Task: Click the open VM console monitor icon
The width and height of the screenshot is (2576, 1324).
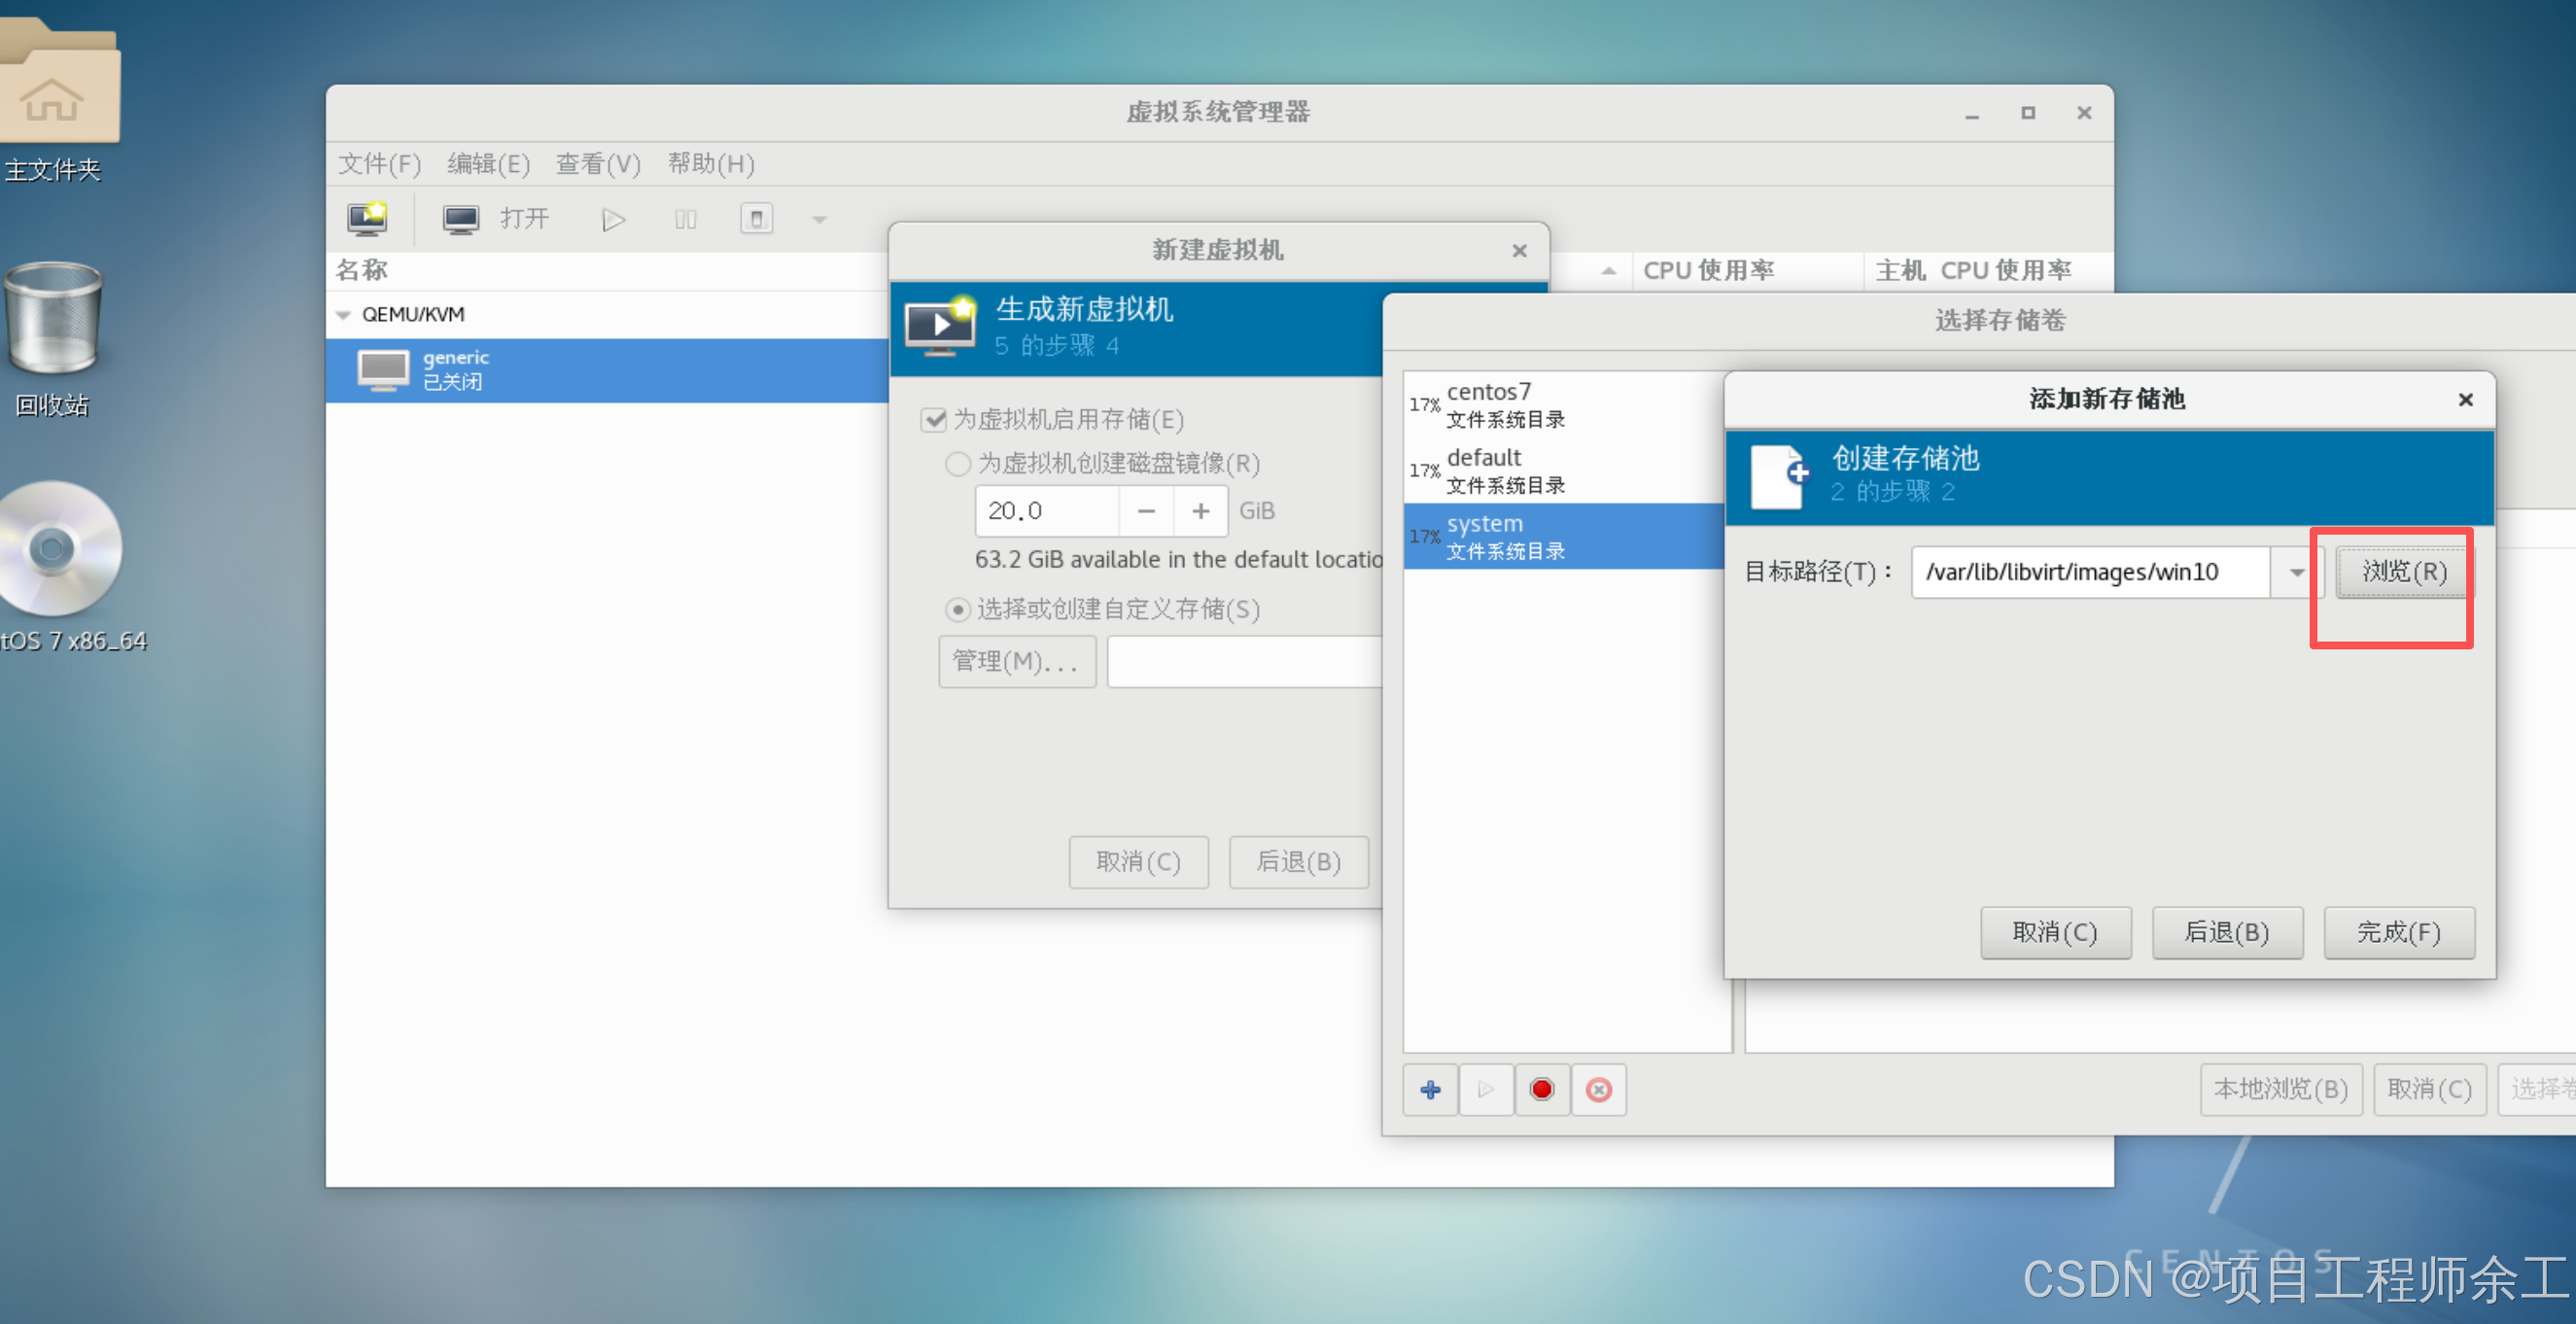Action: [x=461, y=219]
